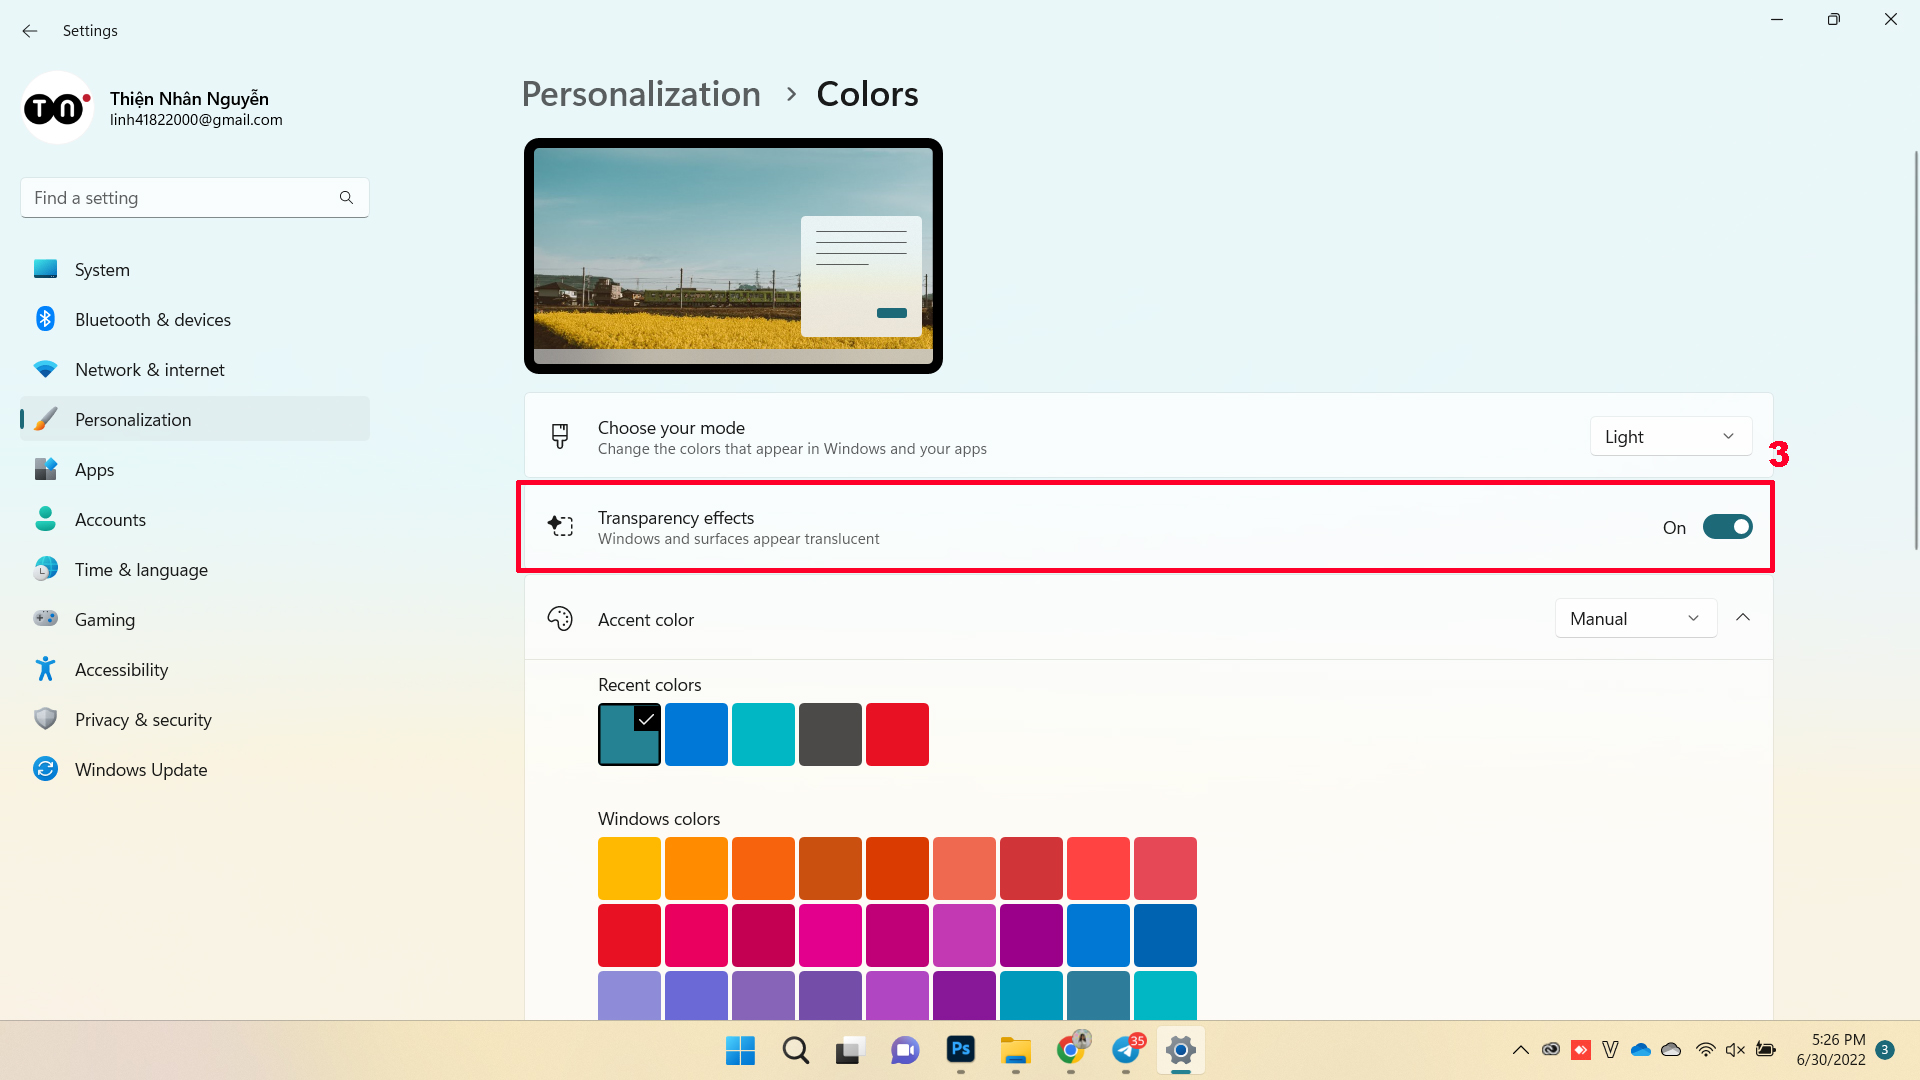Open Google Chrome from the taskbar
The height and width of the screenshot is (1080, 1920).
click(x=1071, y=1049)
